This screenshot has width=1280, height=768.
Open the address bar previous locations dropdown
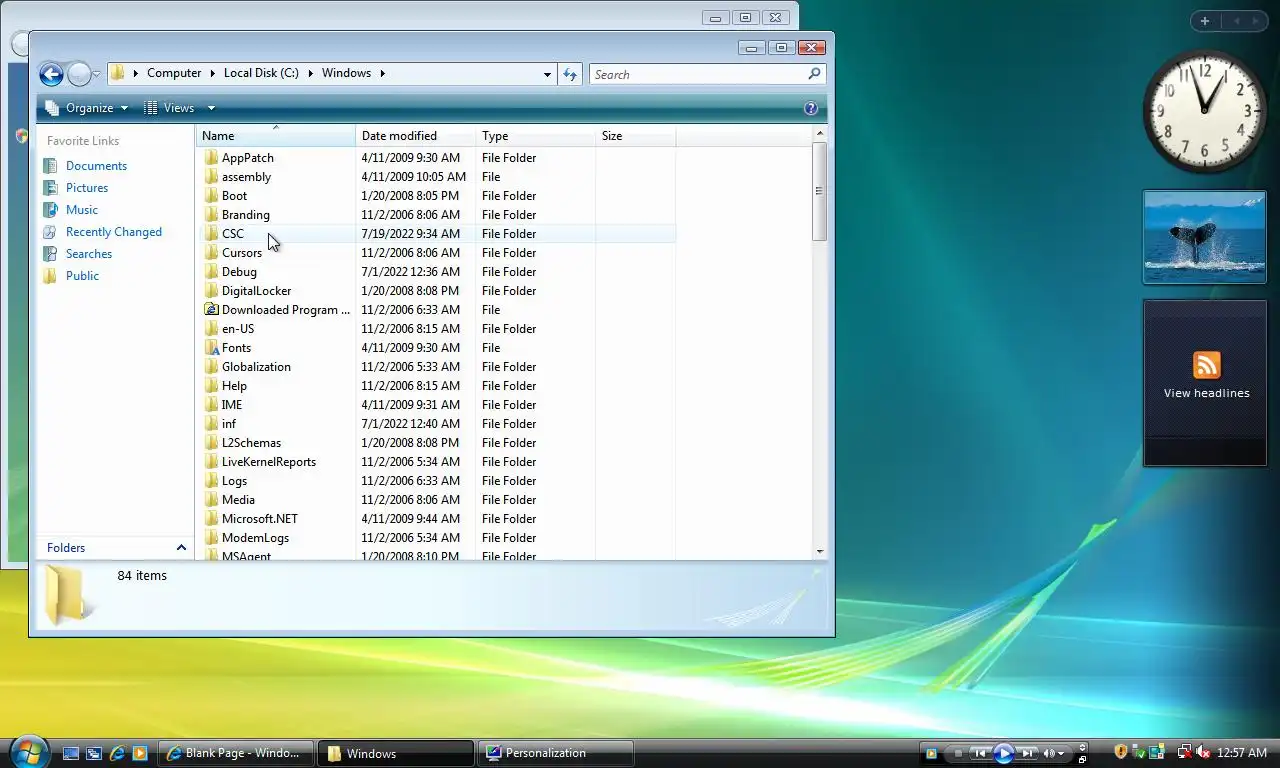click(547, 74)
